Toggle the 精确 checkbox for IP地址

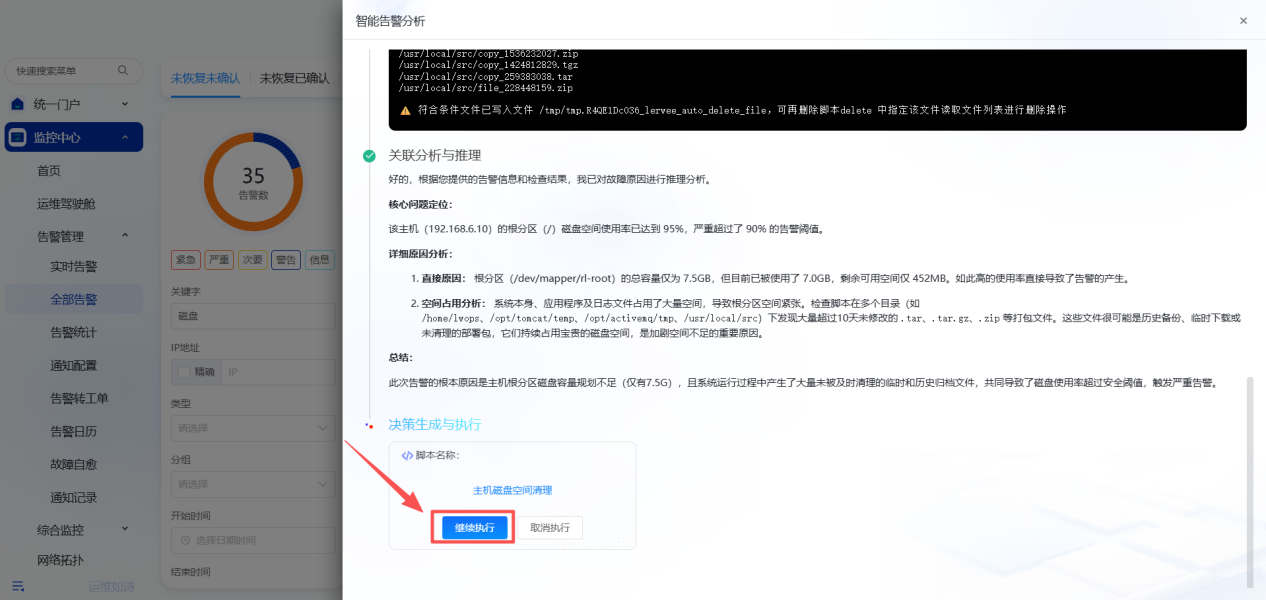pos(184,372)
